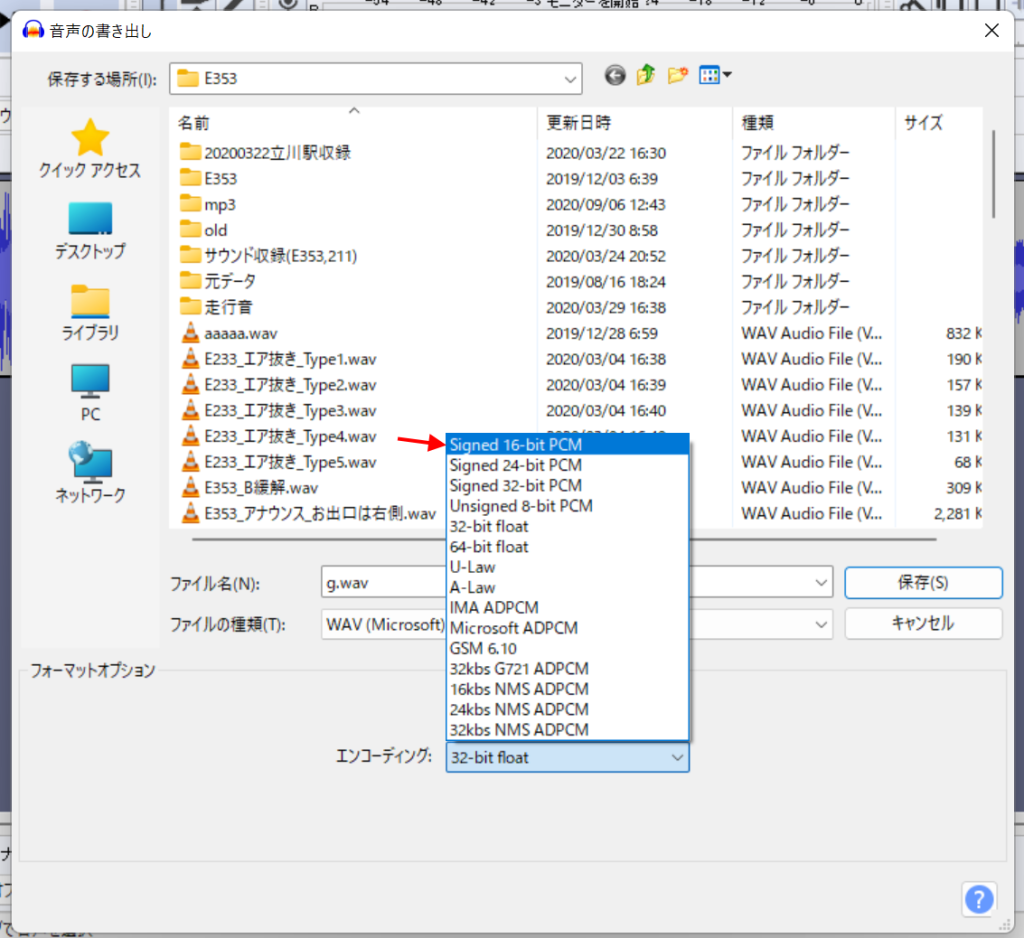Image resolution: width=1024 pixels, height=938 pixels.
Task: Choose Signed 16-bit PCM encoding
Action: 516,444
